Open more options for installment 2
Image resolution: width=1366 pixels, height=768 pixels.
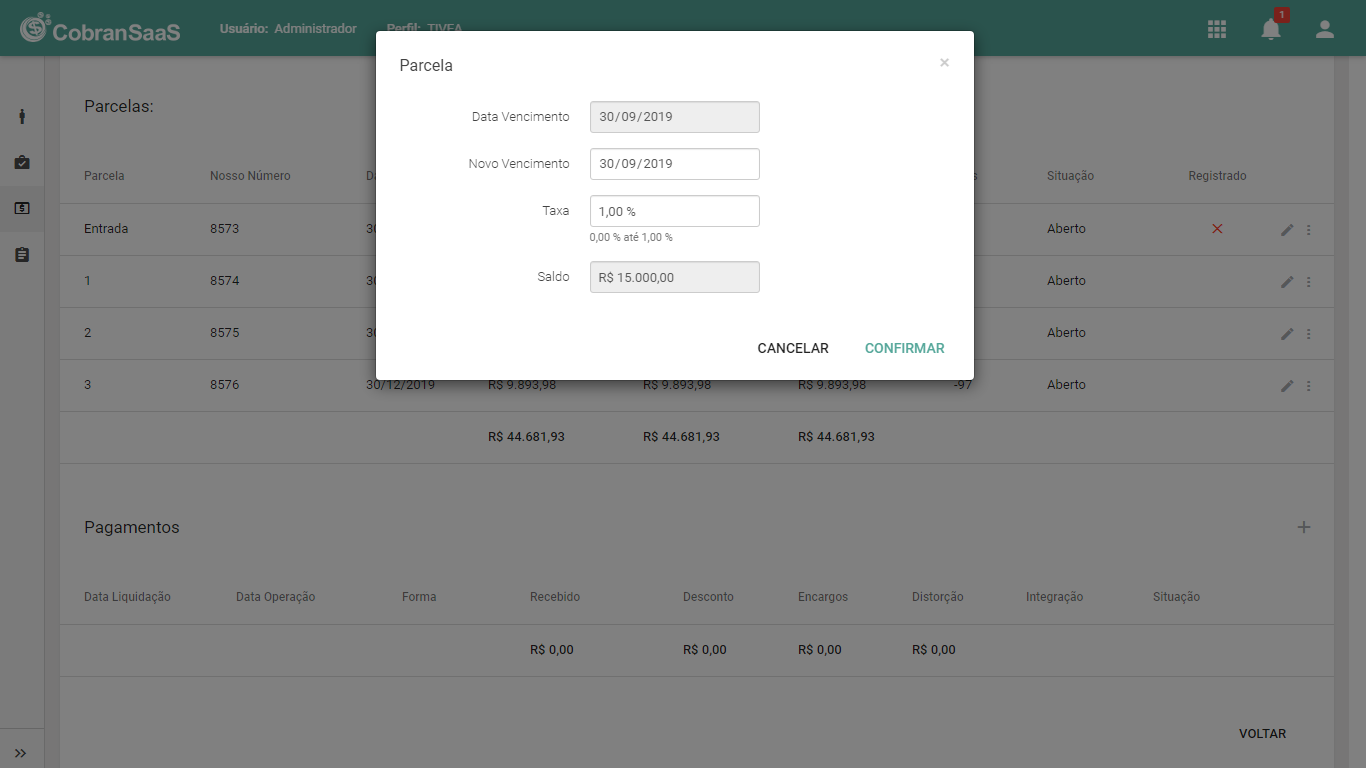1309,334
